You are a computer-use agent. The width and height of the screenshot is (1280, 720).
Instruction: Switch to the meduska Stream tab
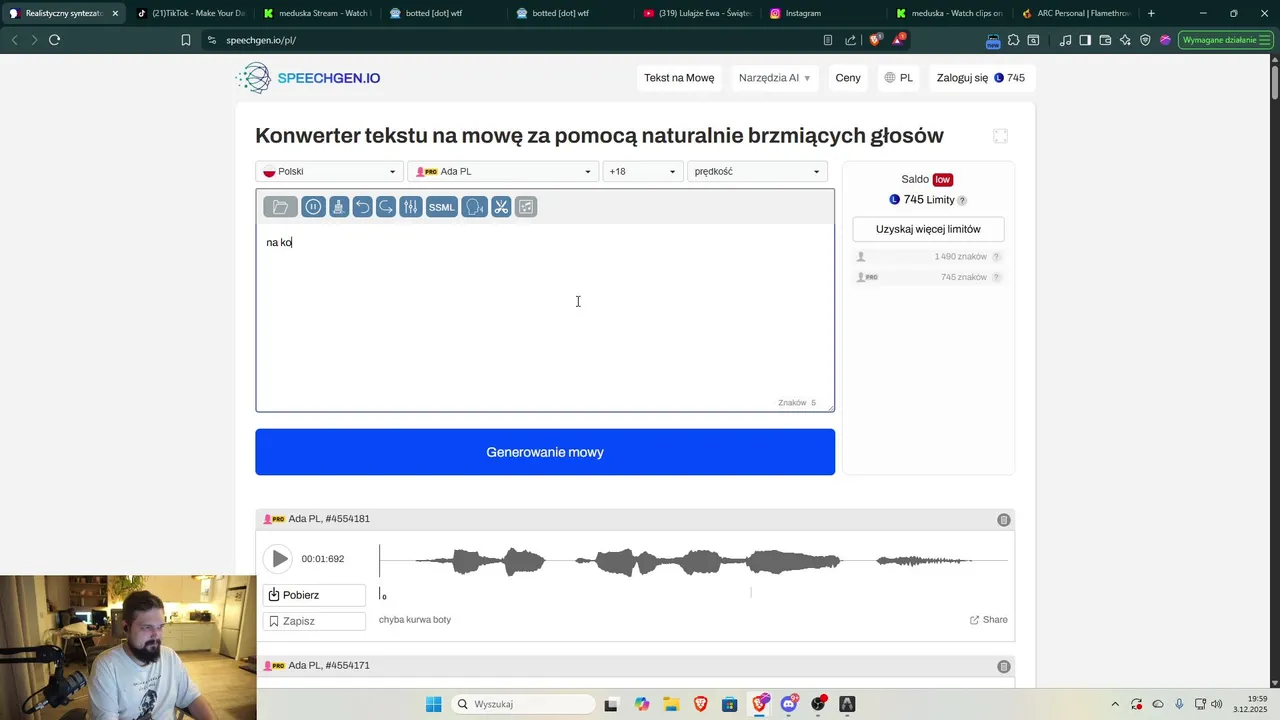point(317,13)
